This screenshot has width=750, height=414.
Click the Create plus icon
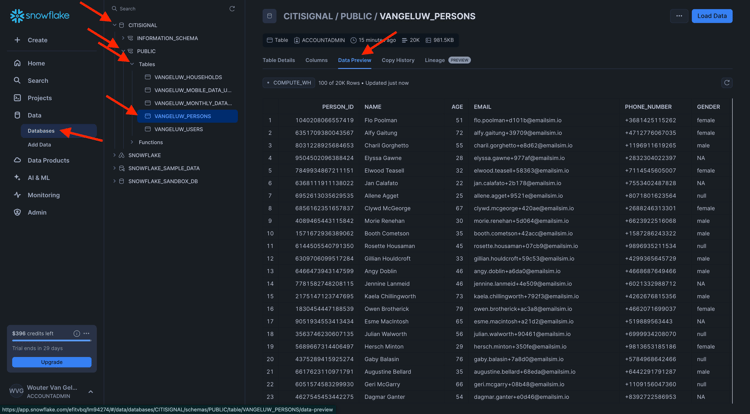(x=17, y=40)
